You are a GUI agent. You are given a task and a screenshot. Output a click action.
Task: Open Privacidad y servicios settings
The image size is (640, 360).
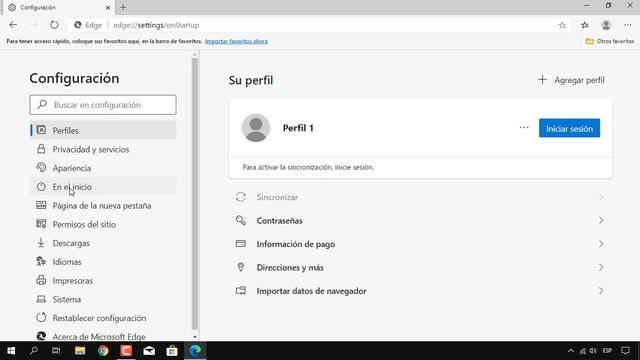[x=103, y=149]
